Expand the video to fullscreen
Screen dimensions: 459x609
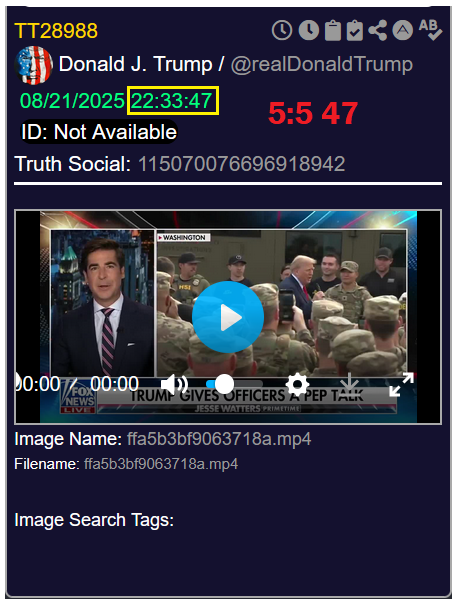point(402,384)
